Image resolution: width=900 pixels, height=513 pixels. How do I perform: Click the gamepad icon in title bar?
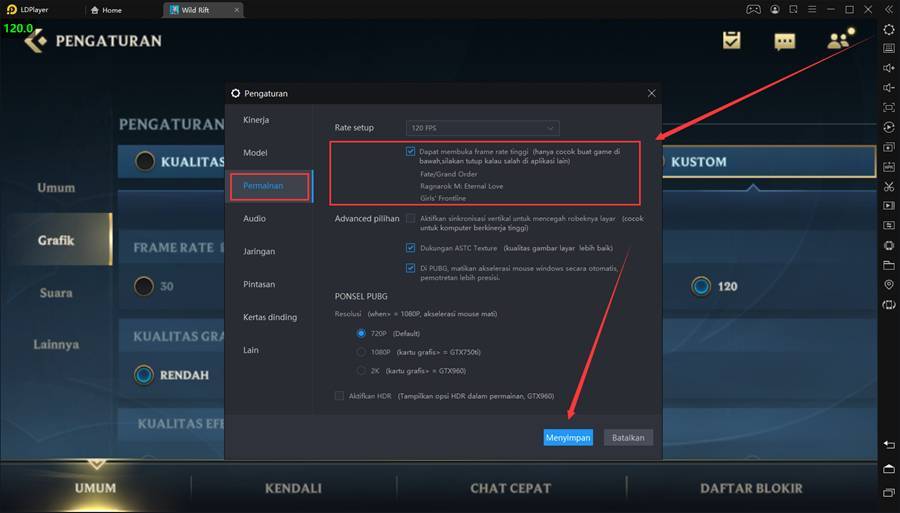753,9
